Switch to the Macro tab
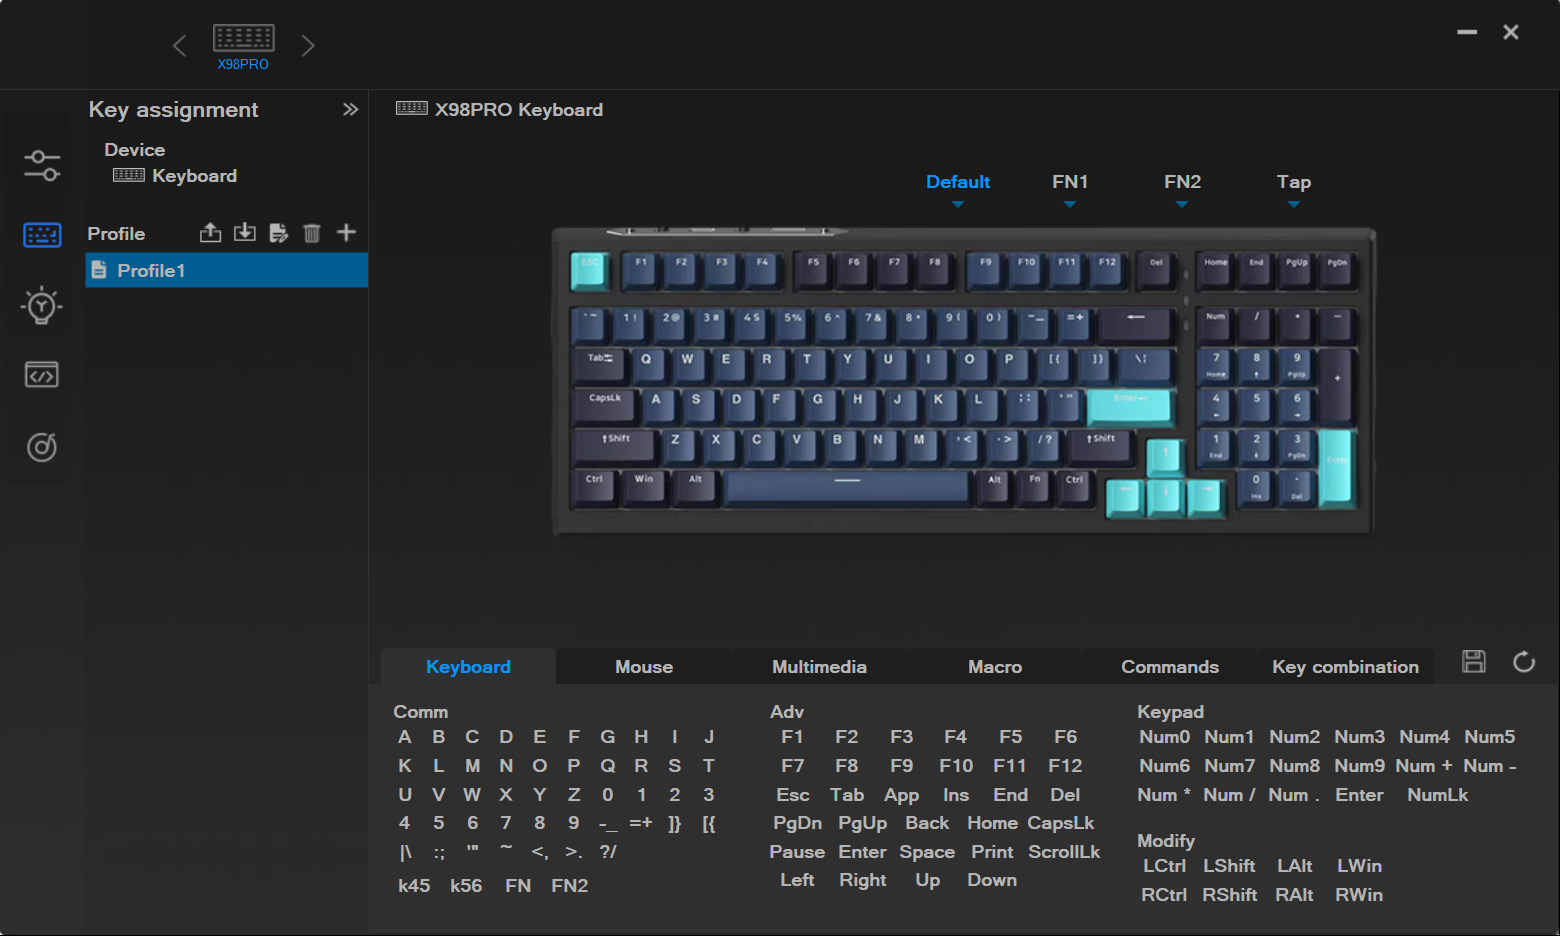 [x=995, y=667]
